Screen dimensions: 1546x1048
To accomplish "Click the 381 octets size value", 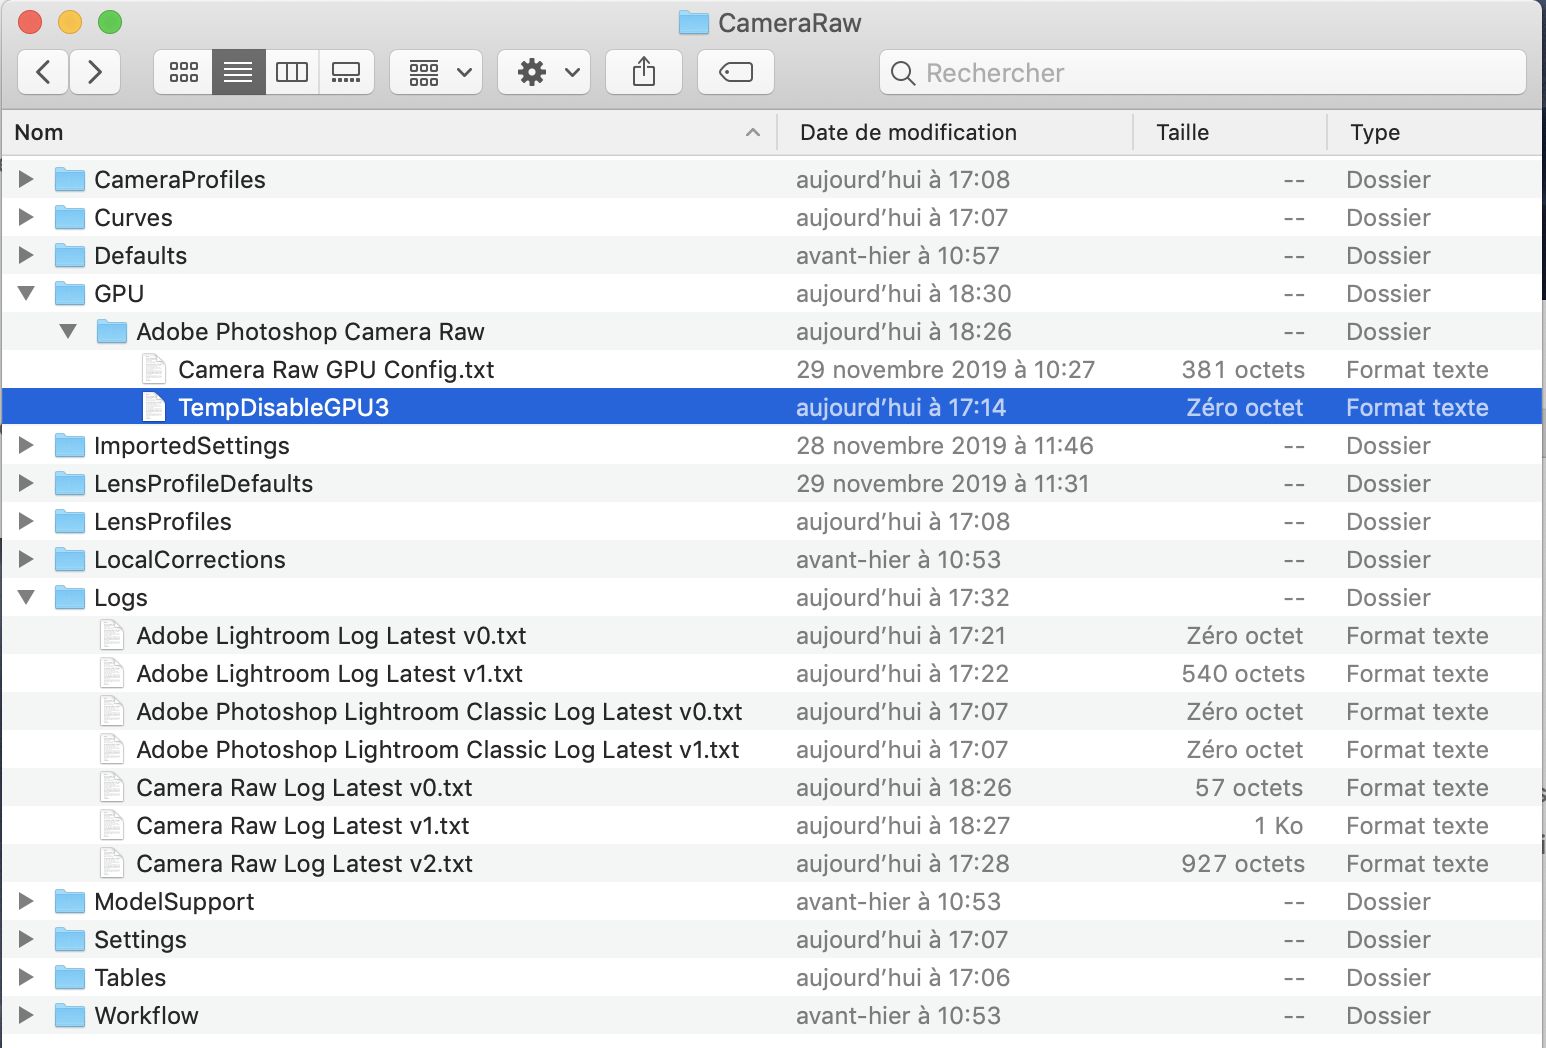I will (1243, 369).
